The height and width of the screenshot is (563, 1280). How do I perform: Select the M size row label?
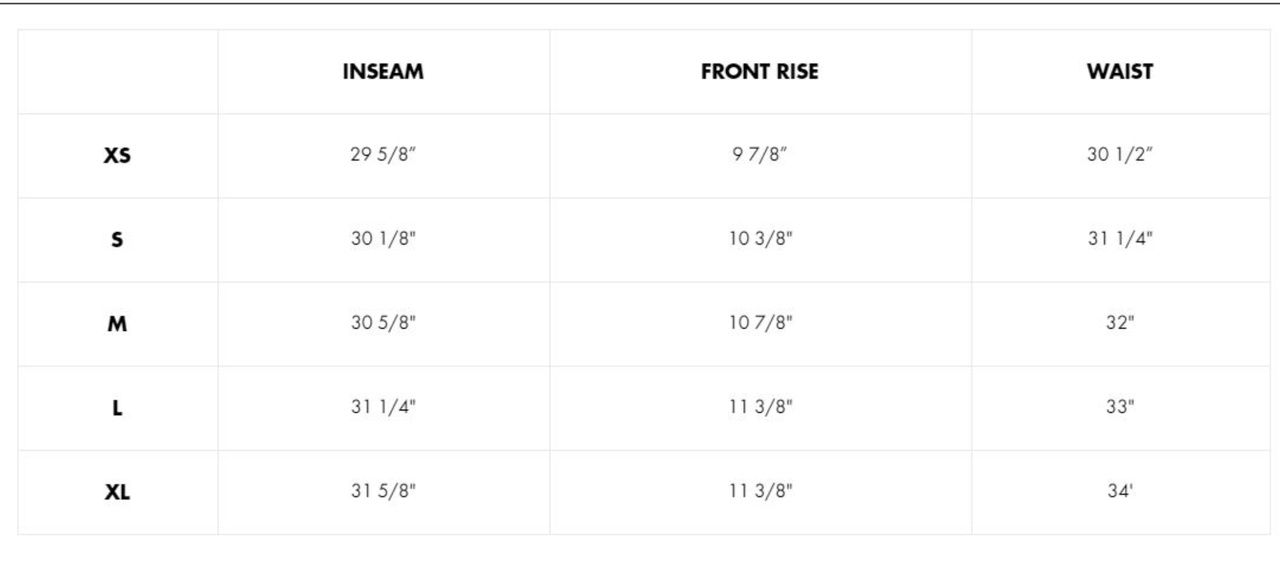click(117, 324)
